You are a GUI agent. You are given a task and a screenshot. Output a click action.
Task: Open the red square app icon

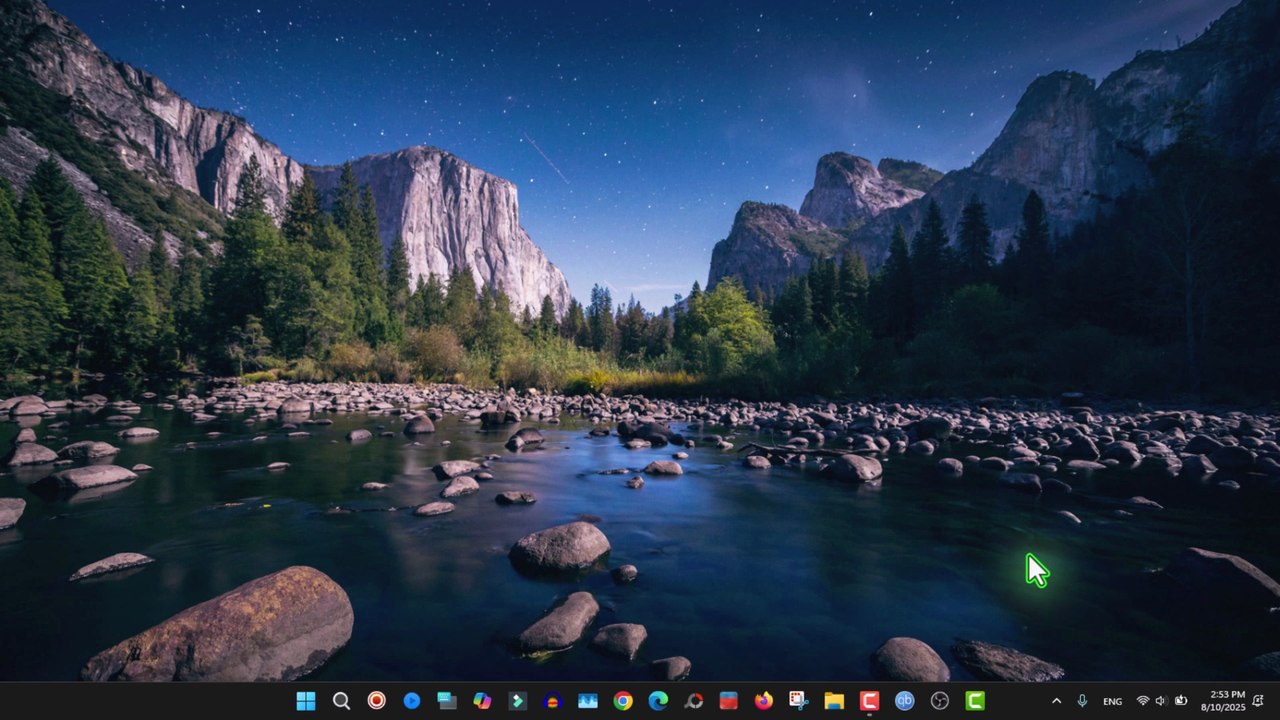(728, 701)
